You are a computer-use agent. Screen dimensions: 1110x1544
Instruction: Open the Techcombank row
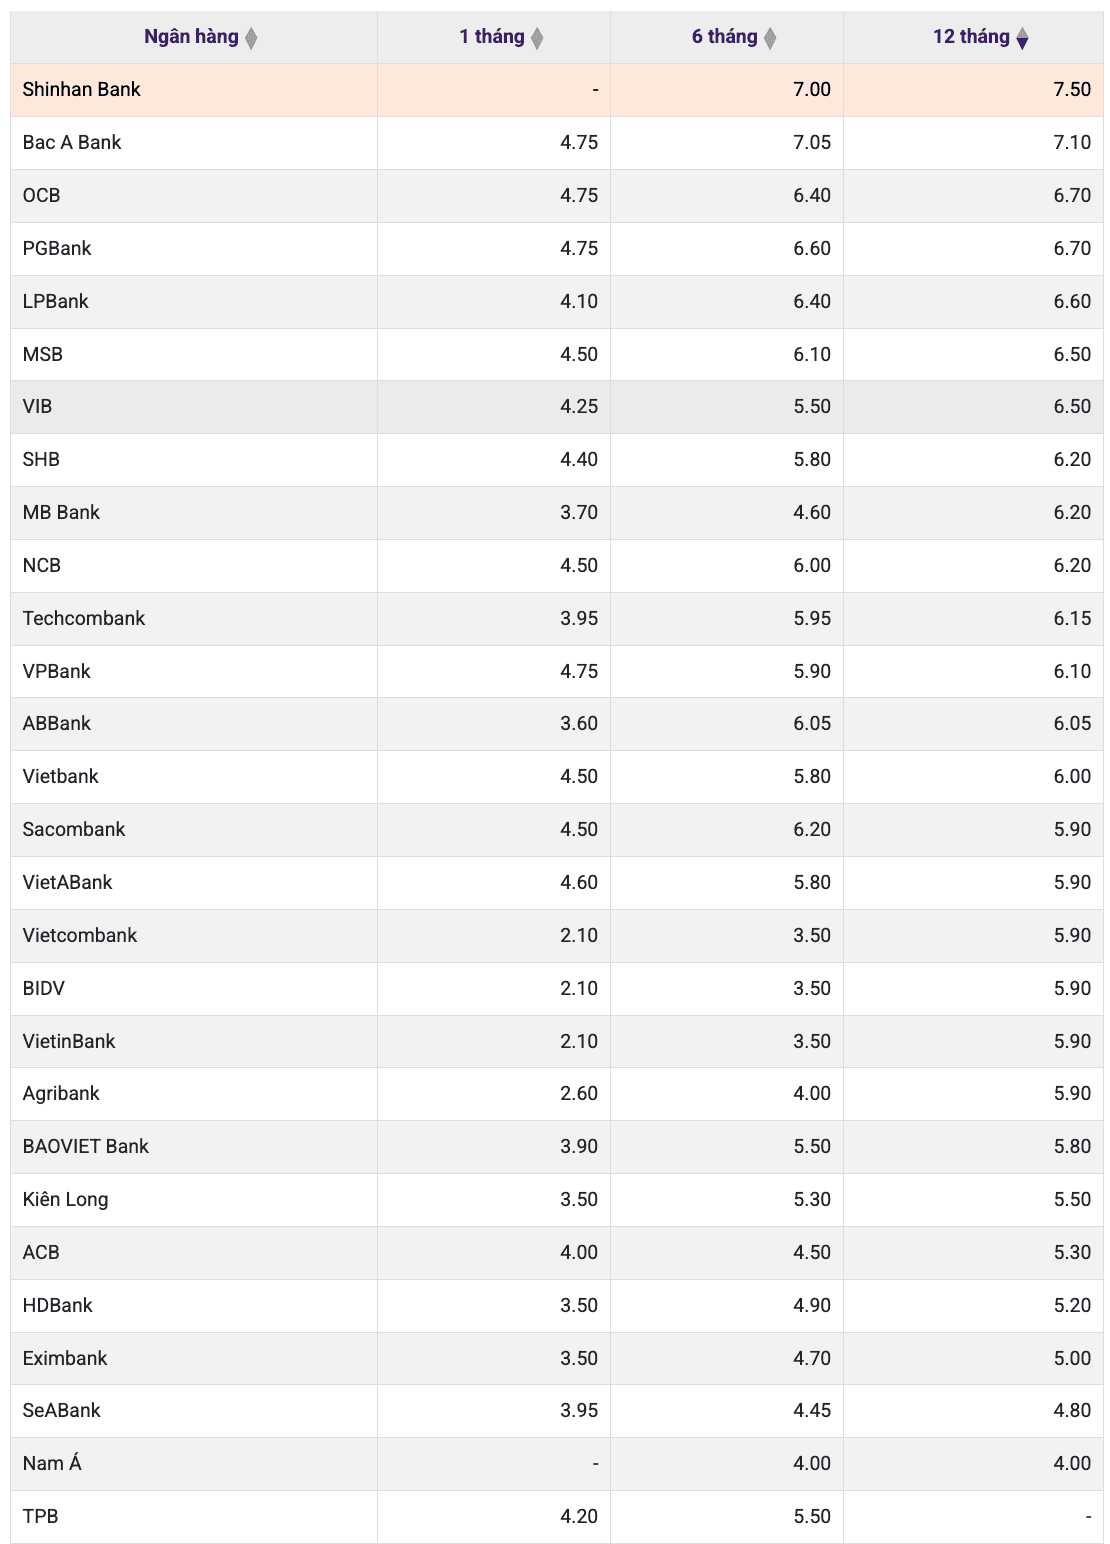pyautogui.click(x=557, y=618)
